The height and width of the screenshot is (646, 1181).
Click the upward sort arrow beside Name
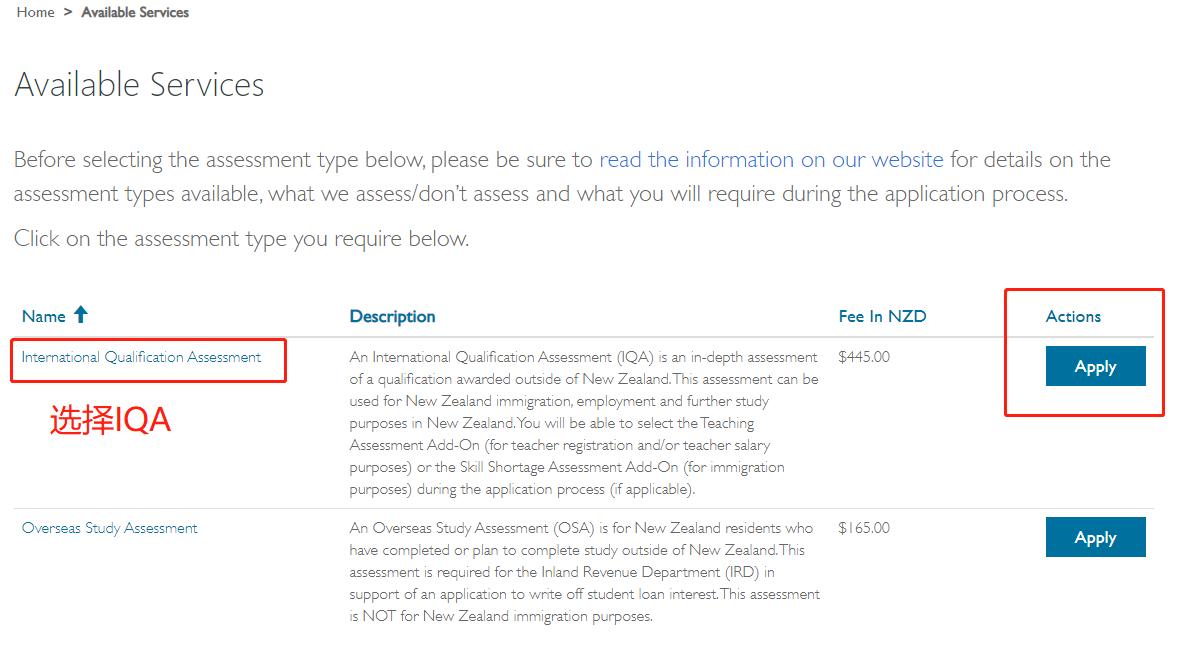click(x=81, y=315)
